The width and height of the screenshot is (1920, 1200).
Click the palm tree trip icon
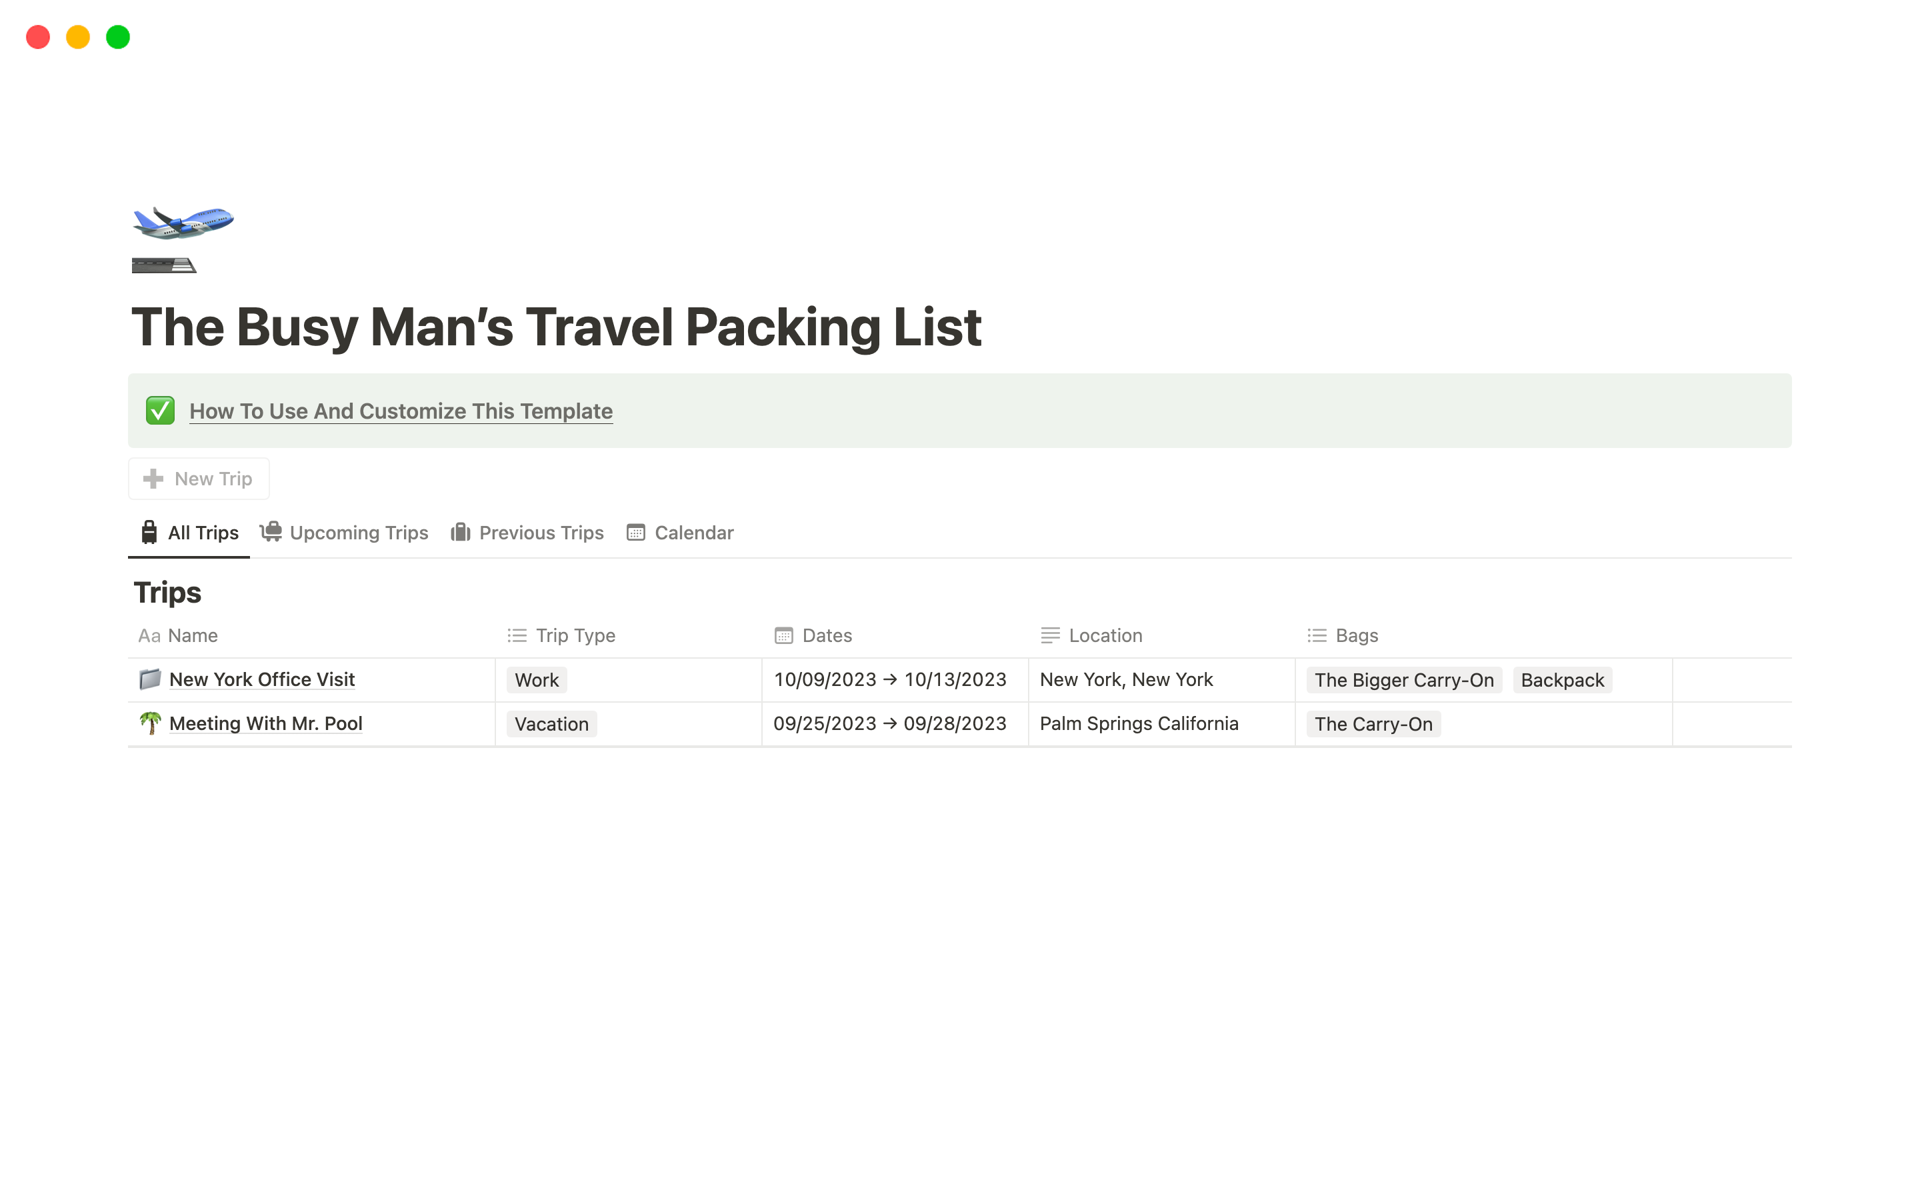click(150, 723)
